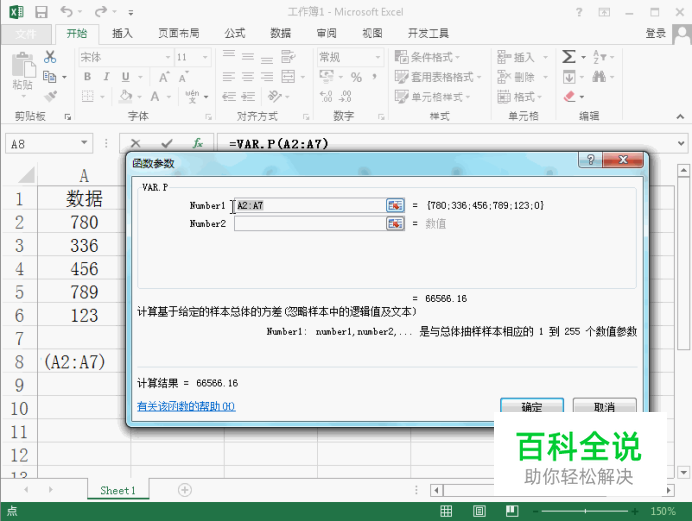
Task: Switch to the 开发工具 tab
Action: (428, 34)
